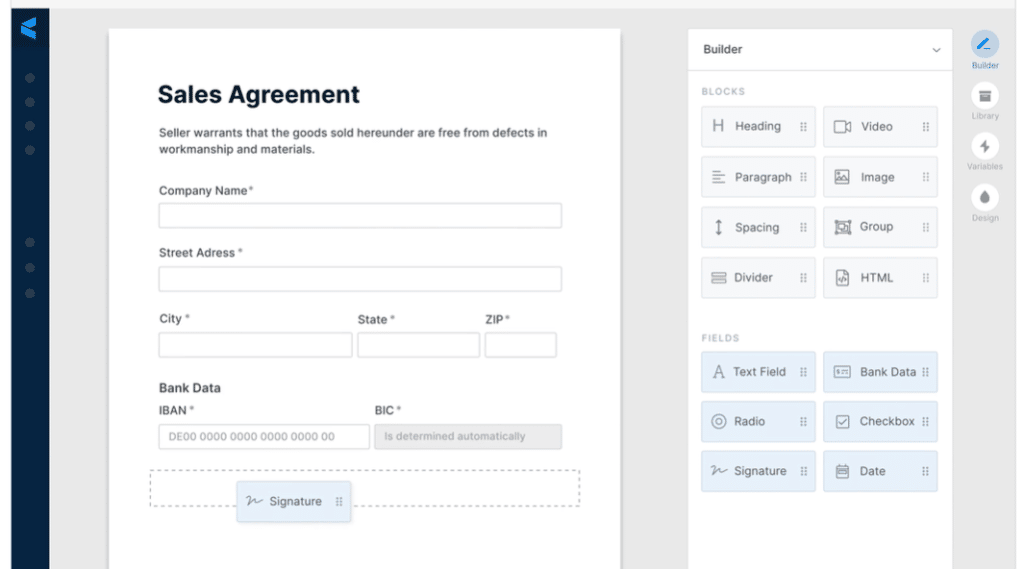Open the Library panel icon

click(x=984, y=96)
